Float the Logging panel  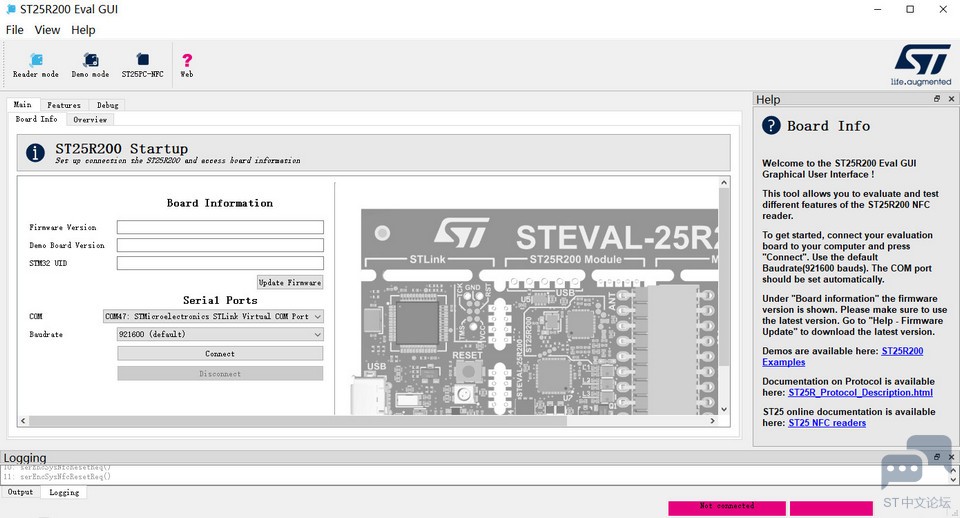pos(937,457)
